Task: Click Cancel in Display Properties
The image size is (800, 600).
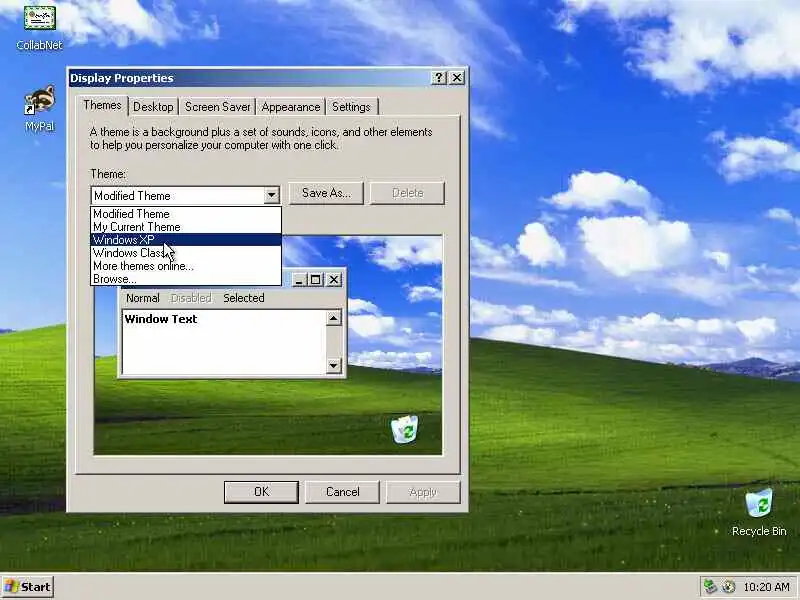Action: pyautogui.click(x=342, y=492)
